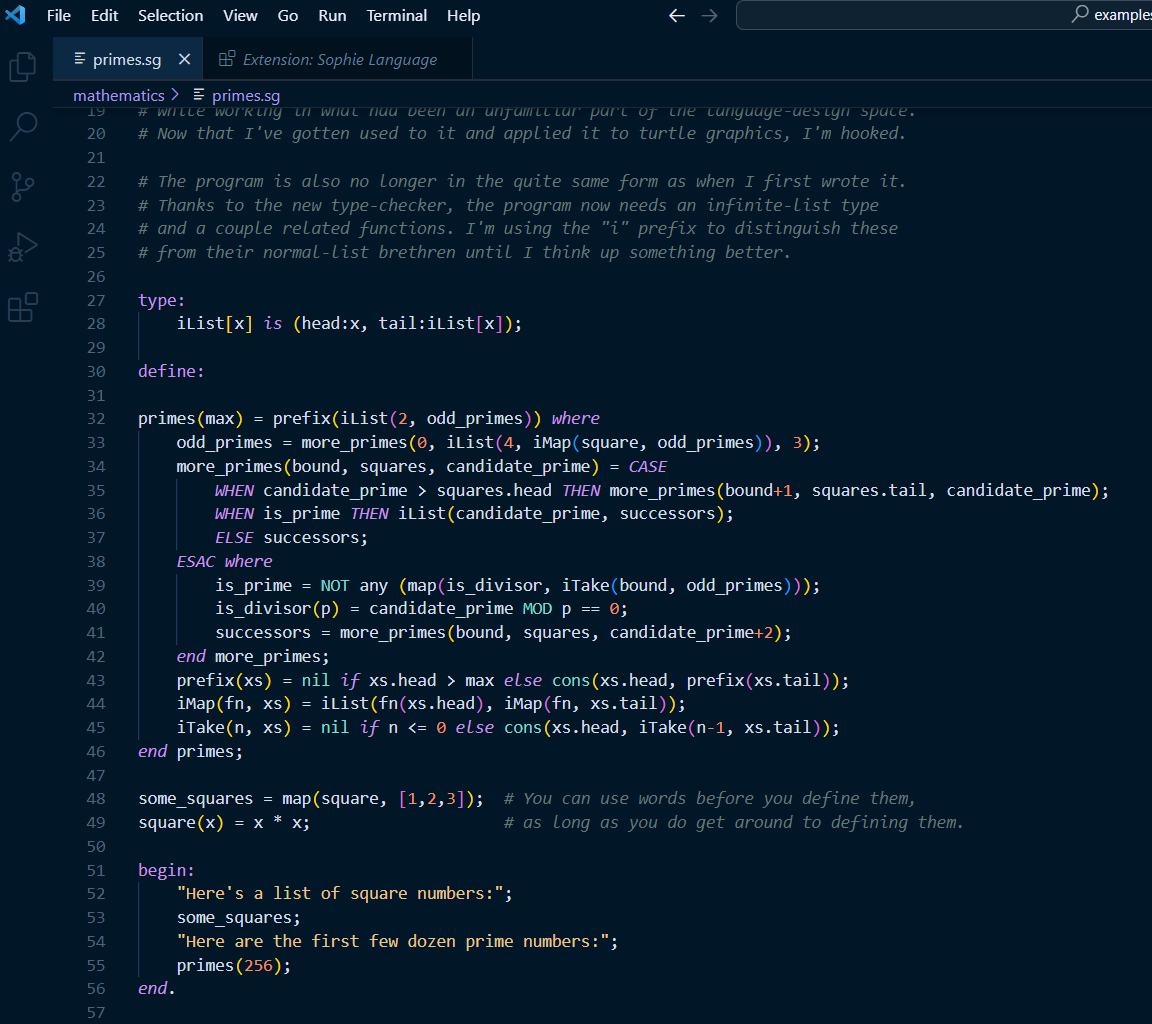This screenshot has width=1152, height=1024.
Task: Close the primes.sg tab
Action: pos(184,59)
